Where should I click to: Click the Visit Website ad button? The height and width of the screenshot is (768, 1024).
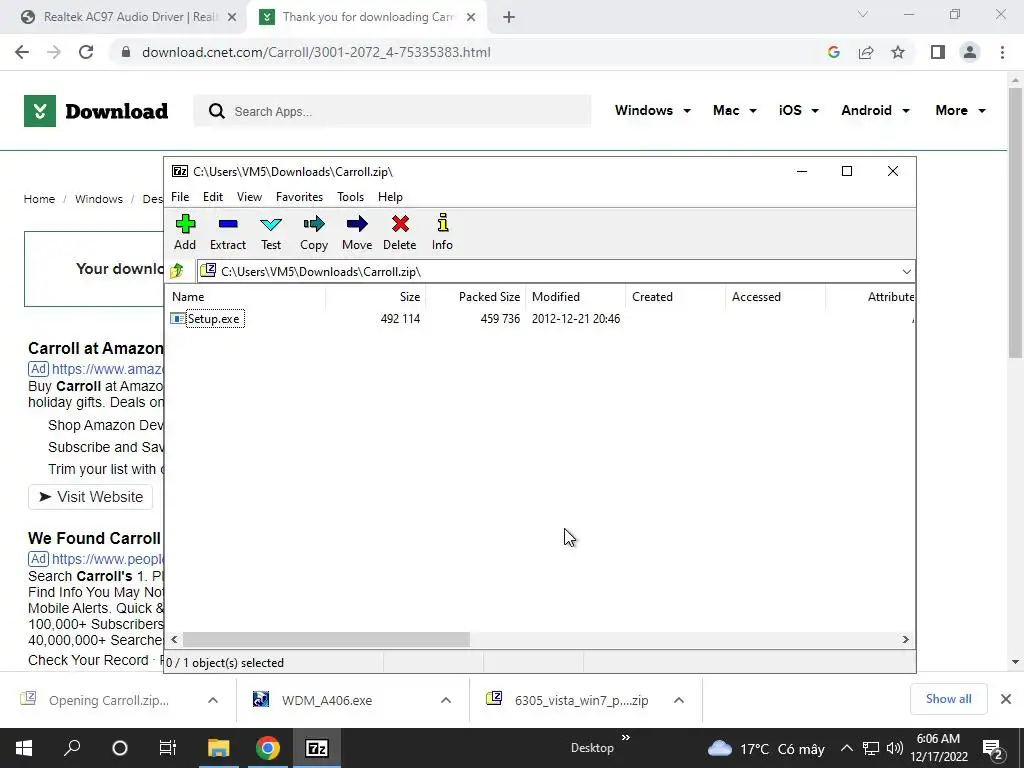point(91,497)
